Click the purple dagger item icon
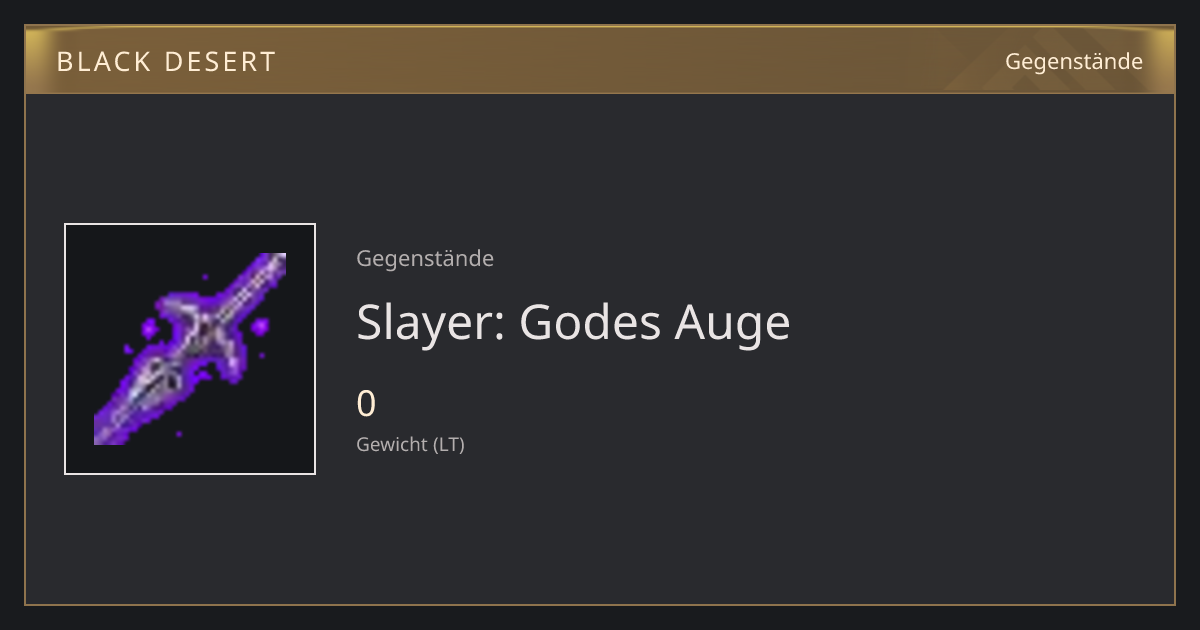1200x630 pixels. coord(190,349)
